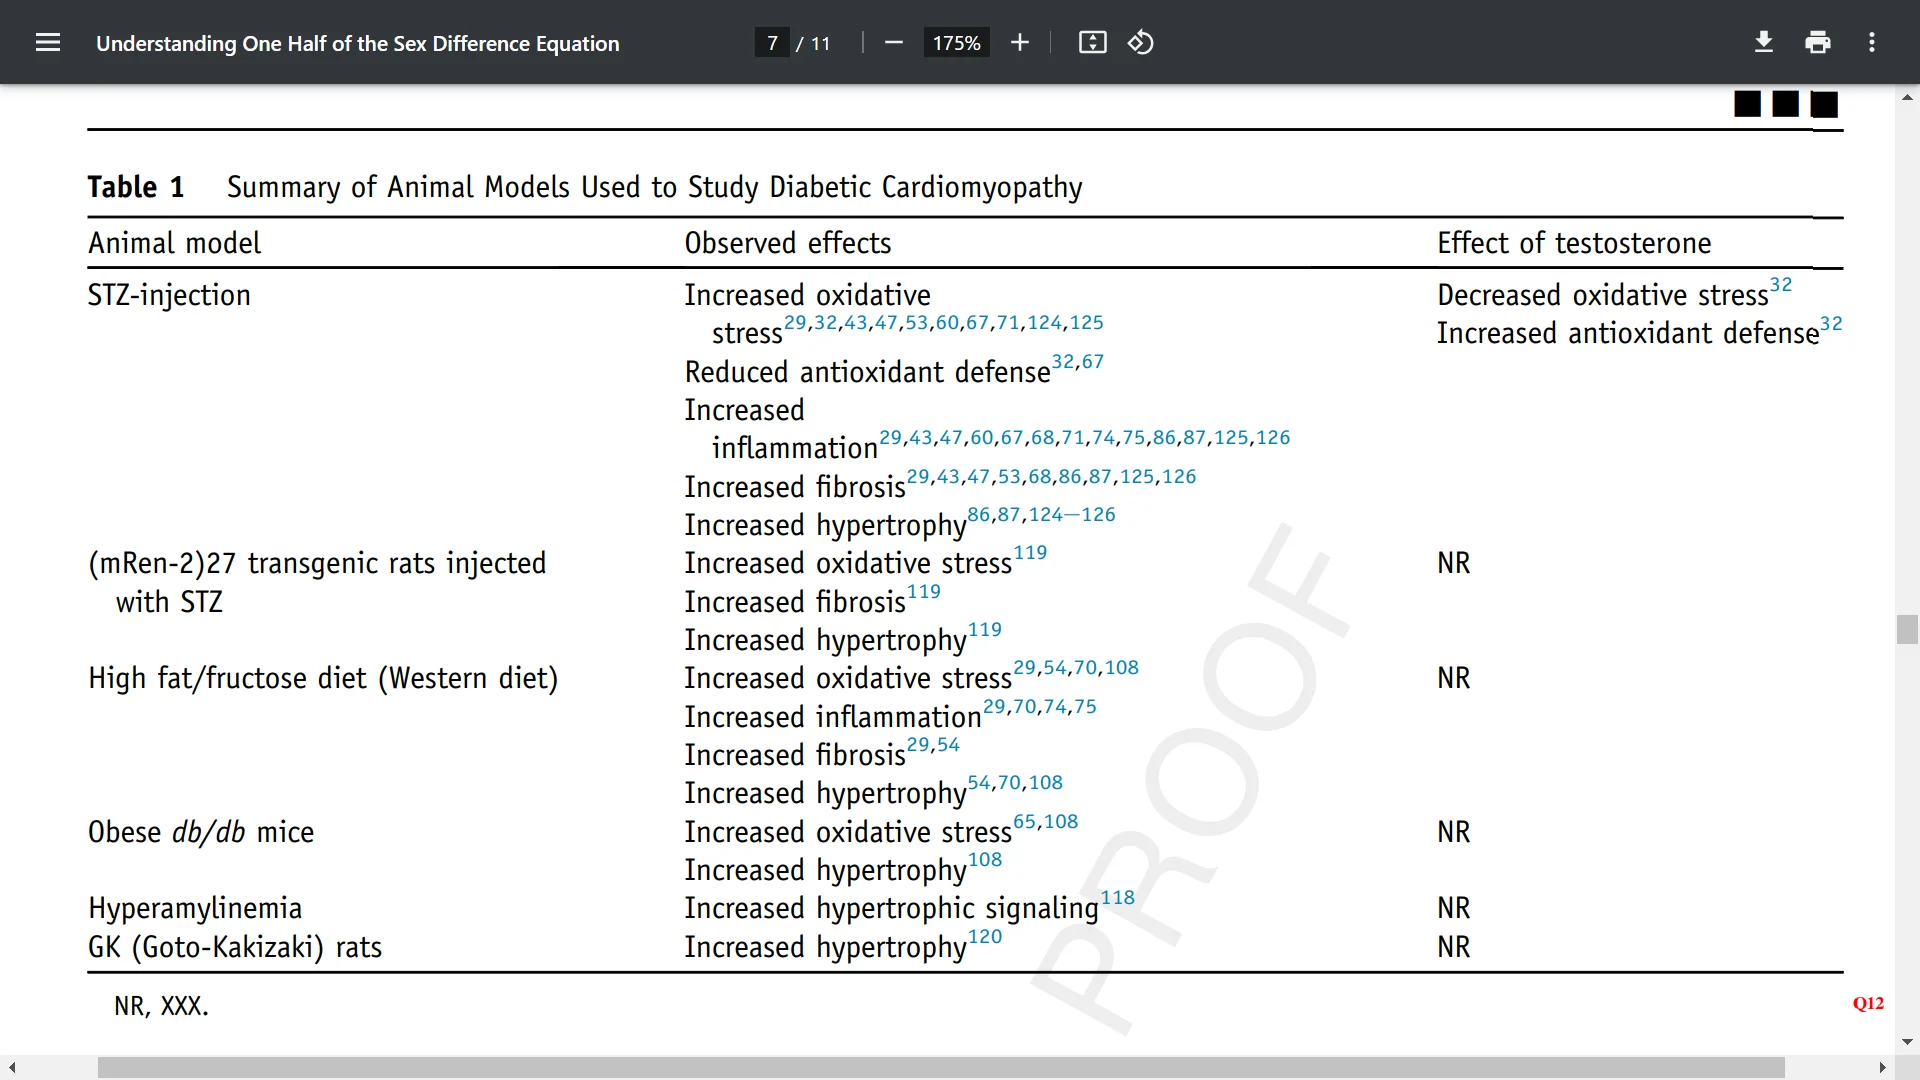Click the zoom in plus button
This screenshot has height=1080, width=1920.
coord(1020,43)
